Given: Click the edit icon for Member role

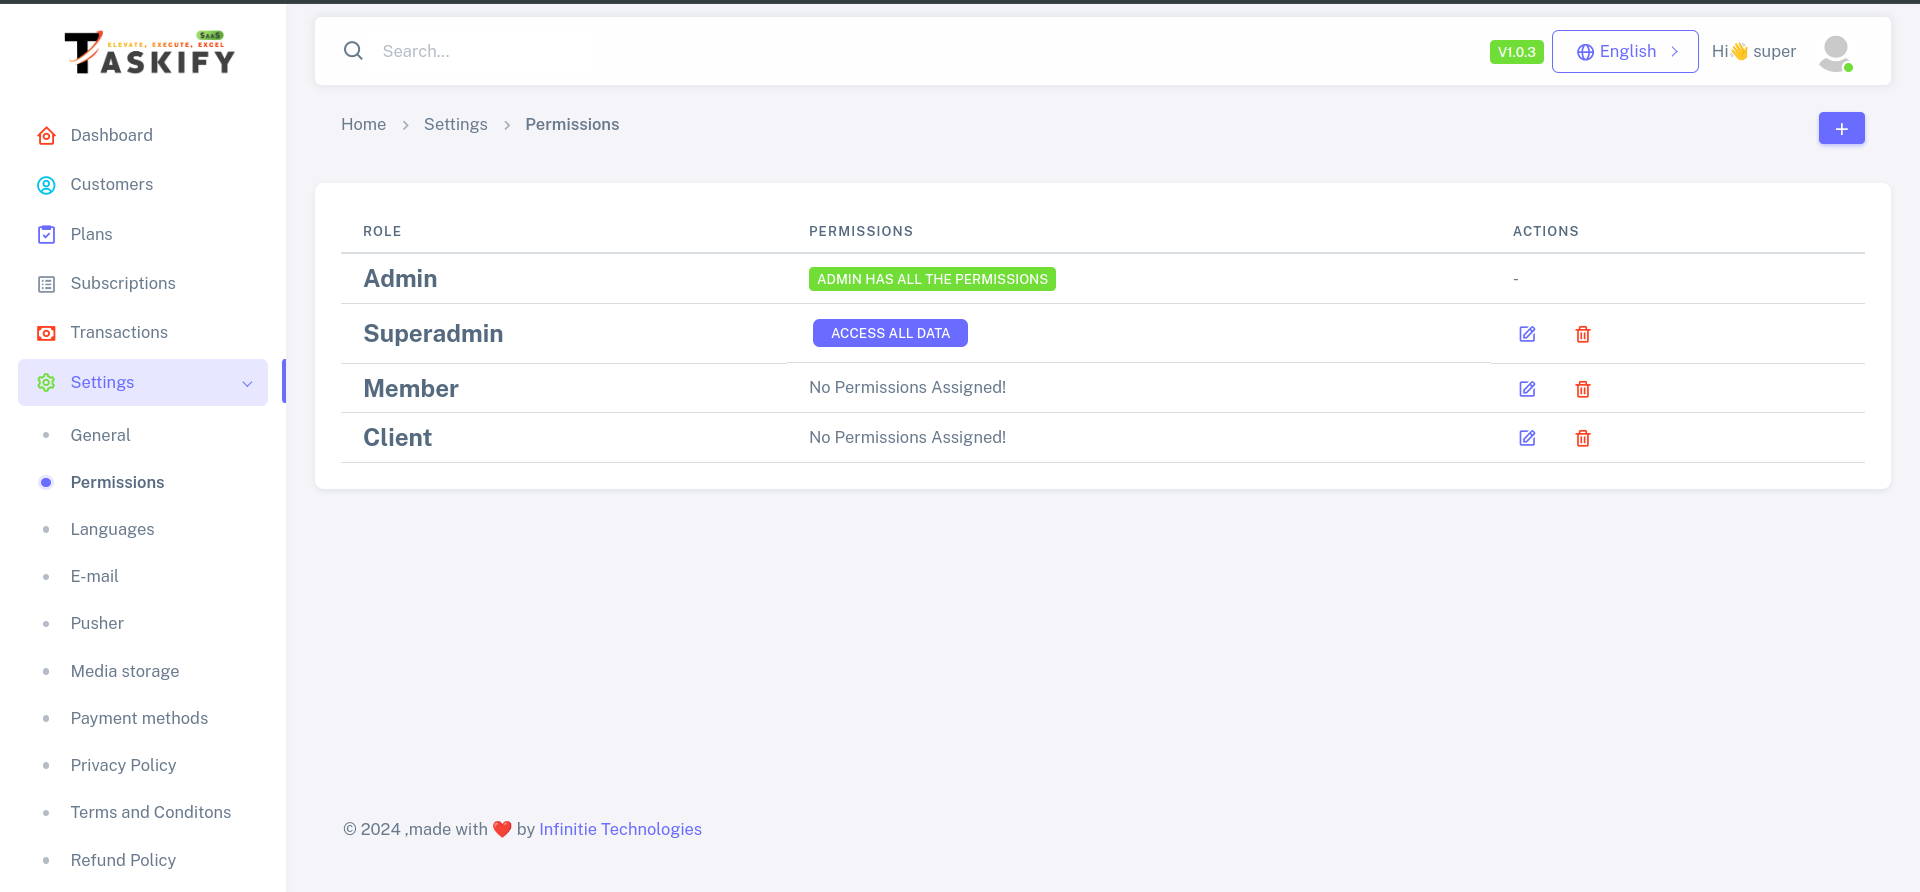Looking at the screenshot, I should [1527, 389].
